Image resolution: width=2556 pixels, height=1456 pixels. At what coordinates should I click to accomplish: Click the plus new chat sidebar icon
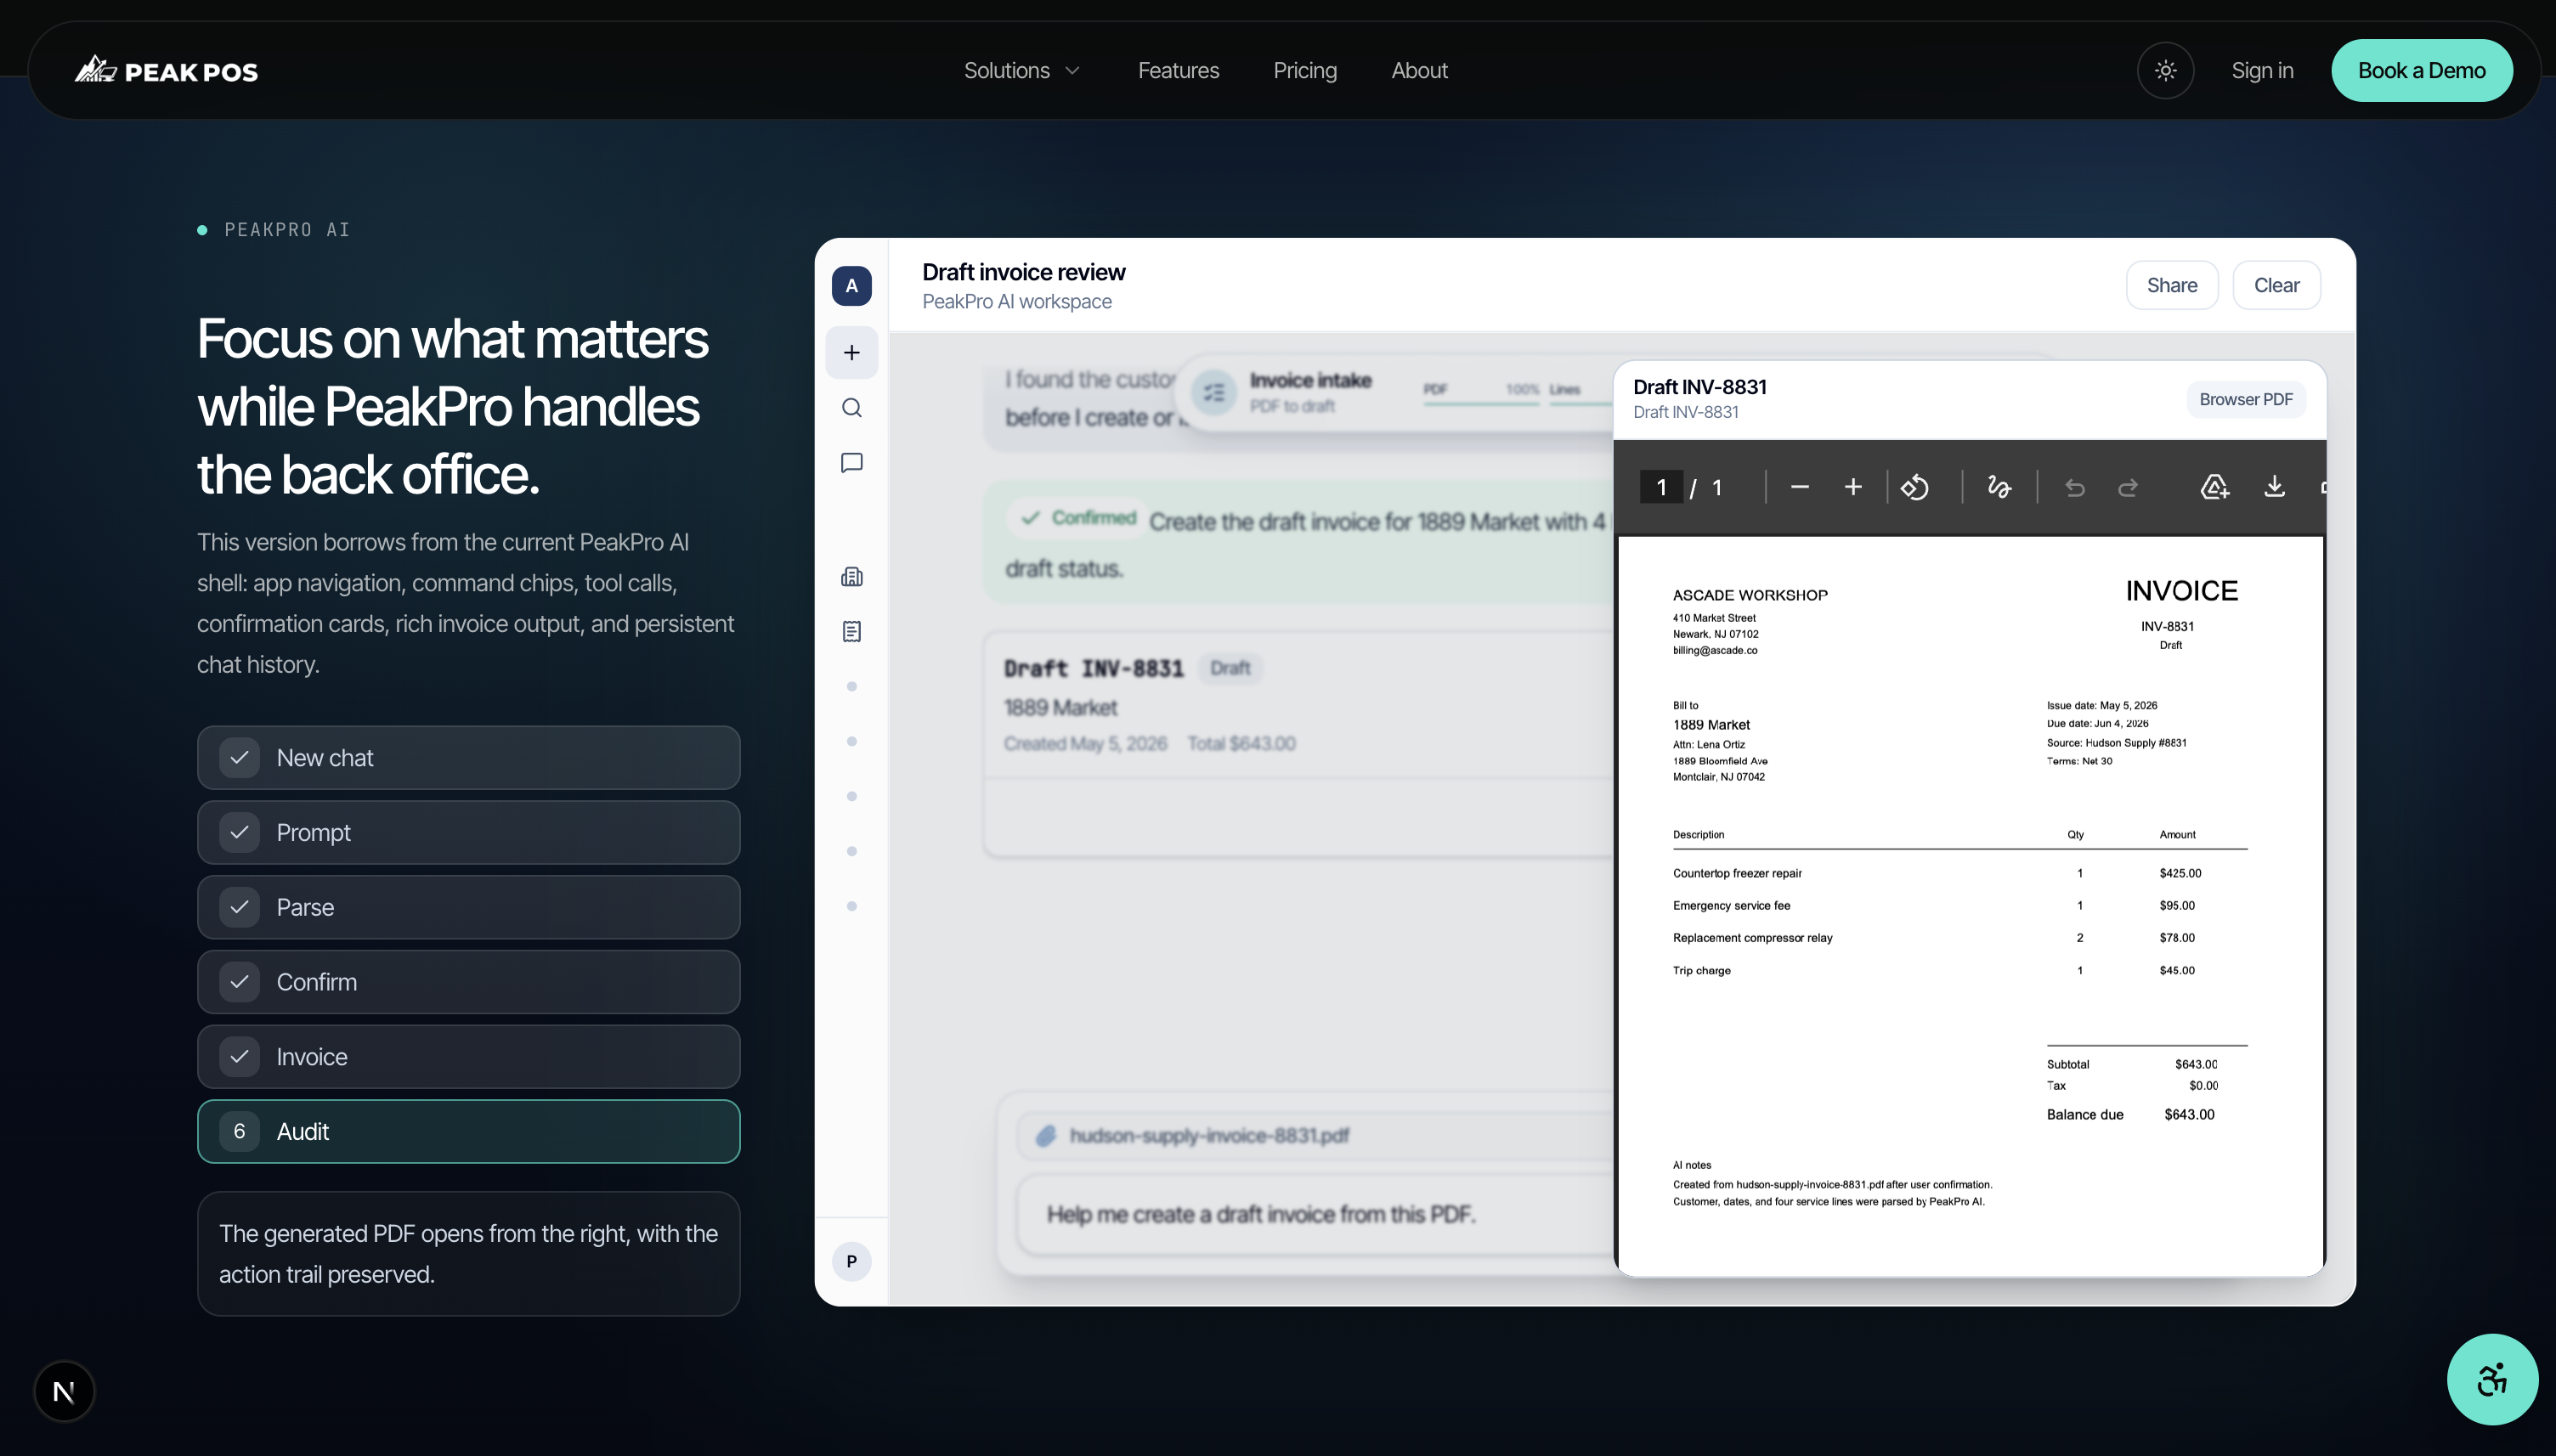[851, 352]
